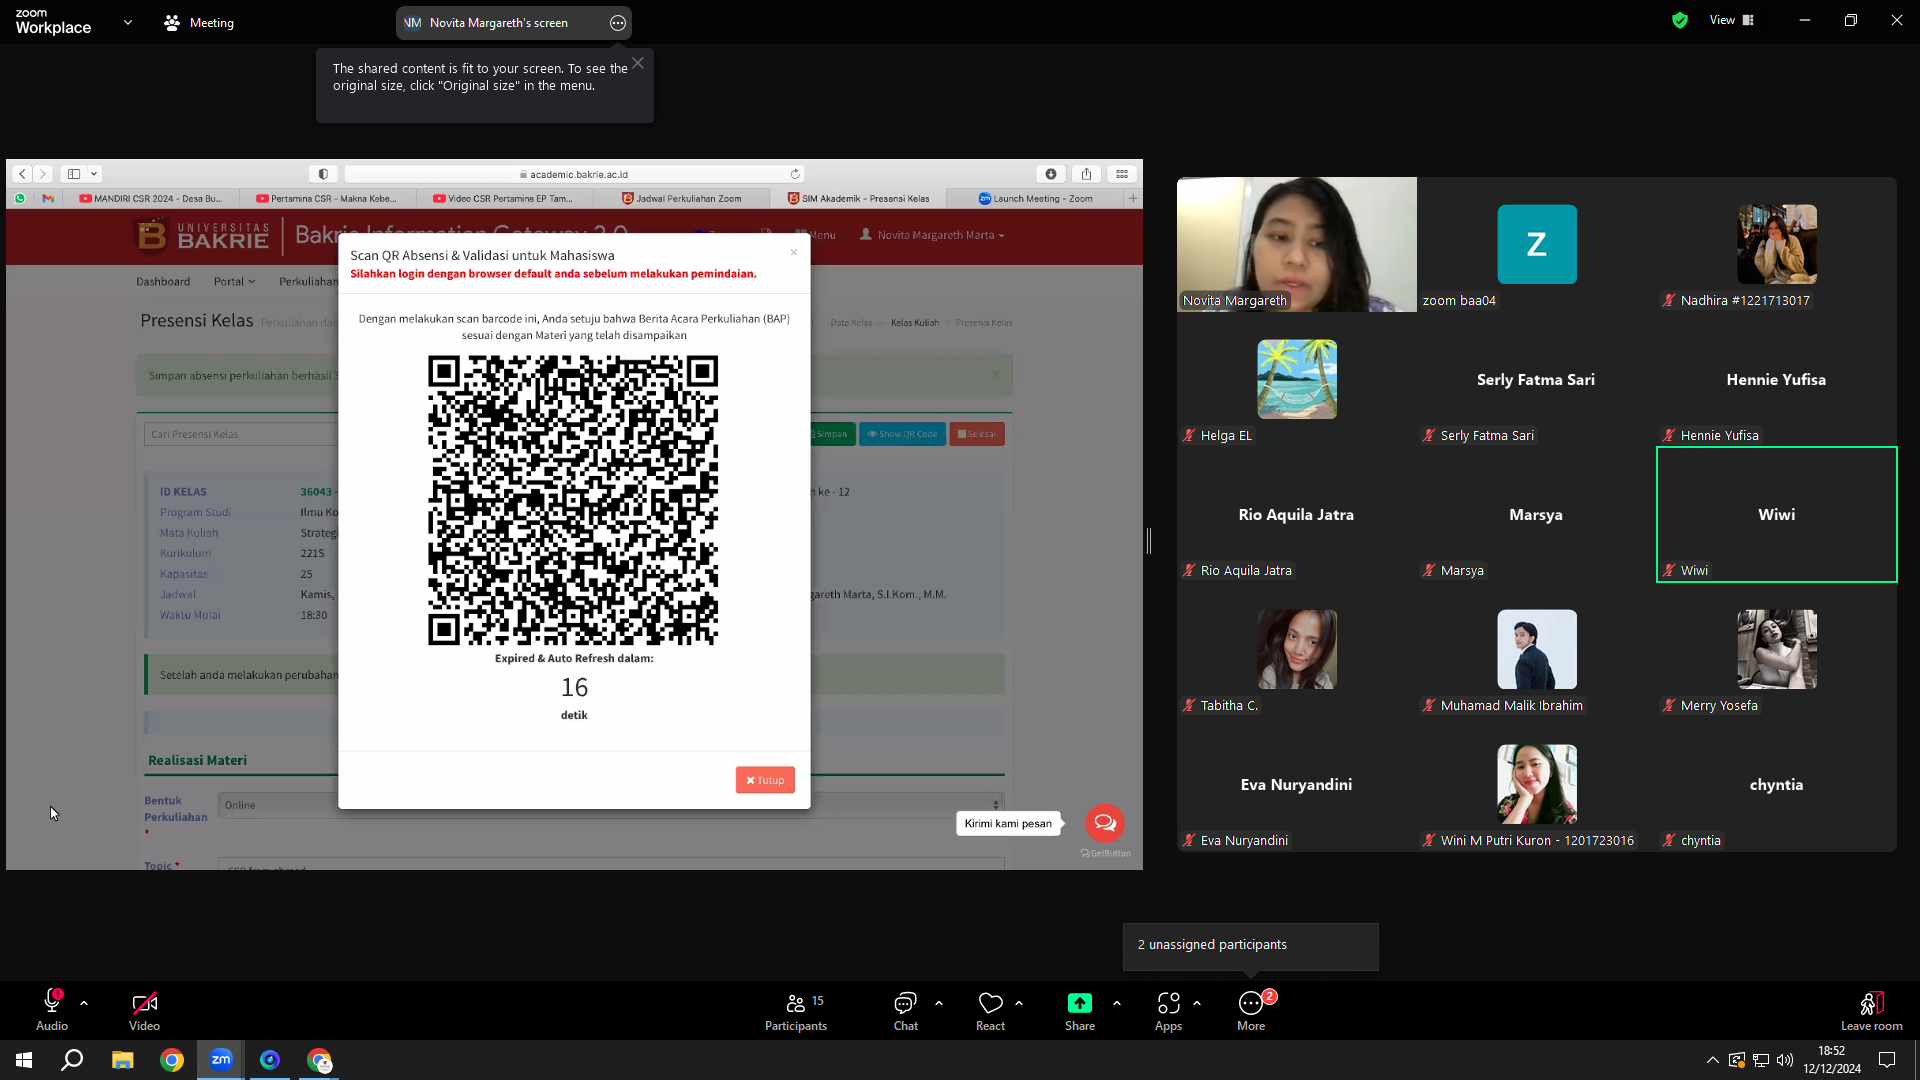Open Bentuk Perkuliahan Online dropdown

[x=611, y=805]
